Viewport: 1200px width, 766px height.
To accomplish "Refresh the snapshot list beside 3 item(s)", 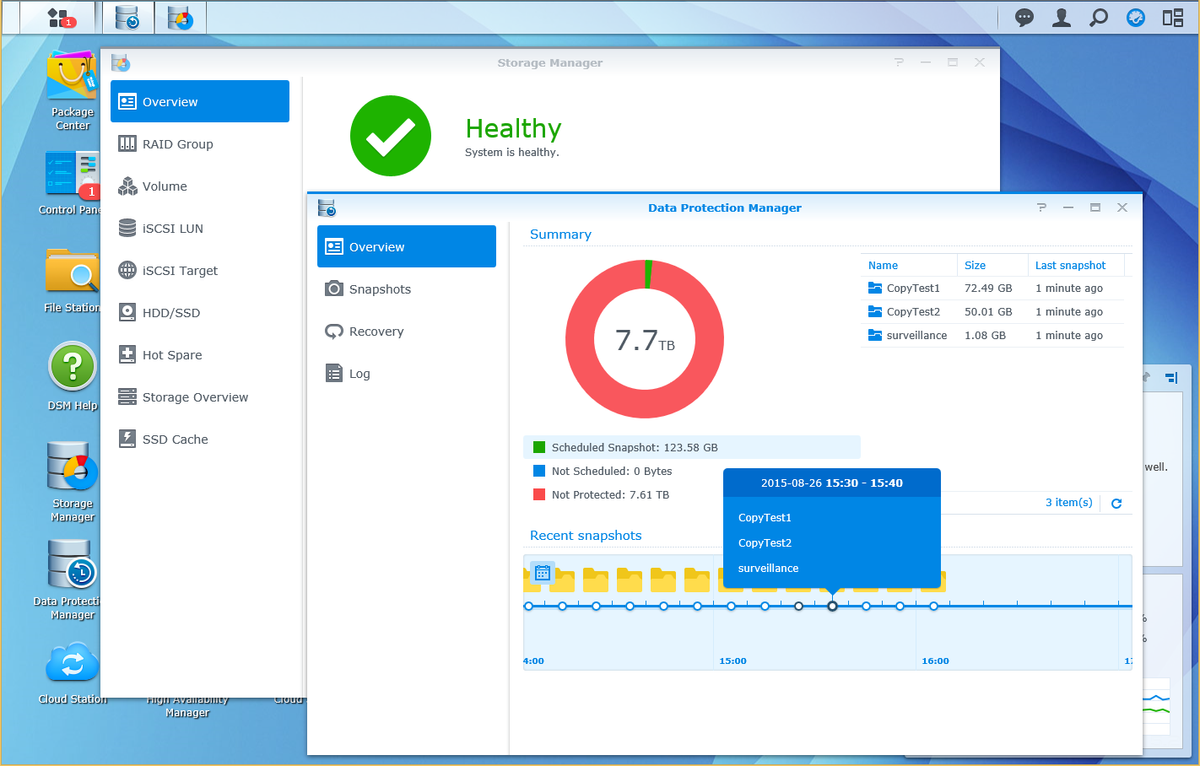I will coord(1116,503).
